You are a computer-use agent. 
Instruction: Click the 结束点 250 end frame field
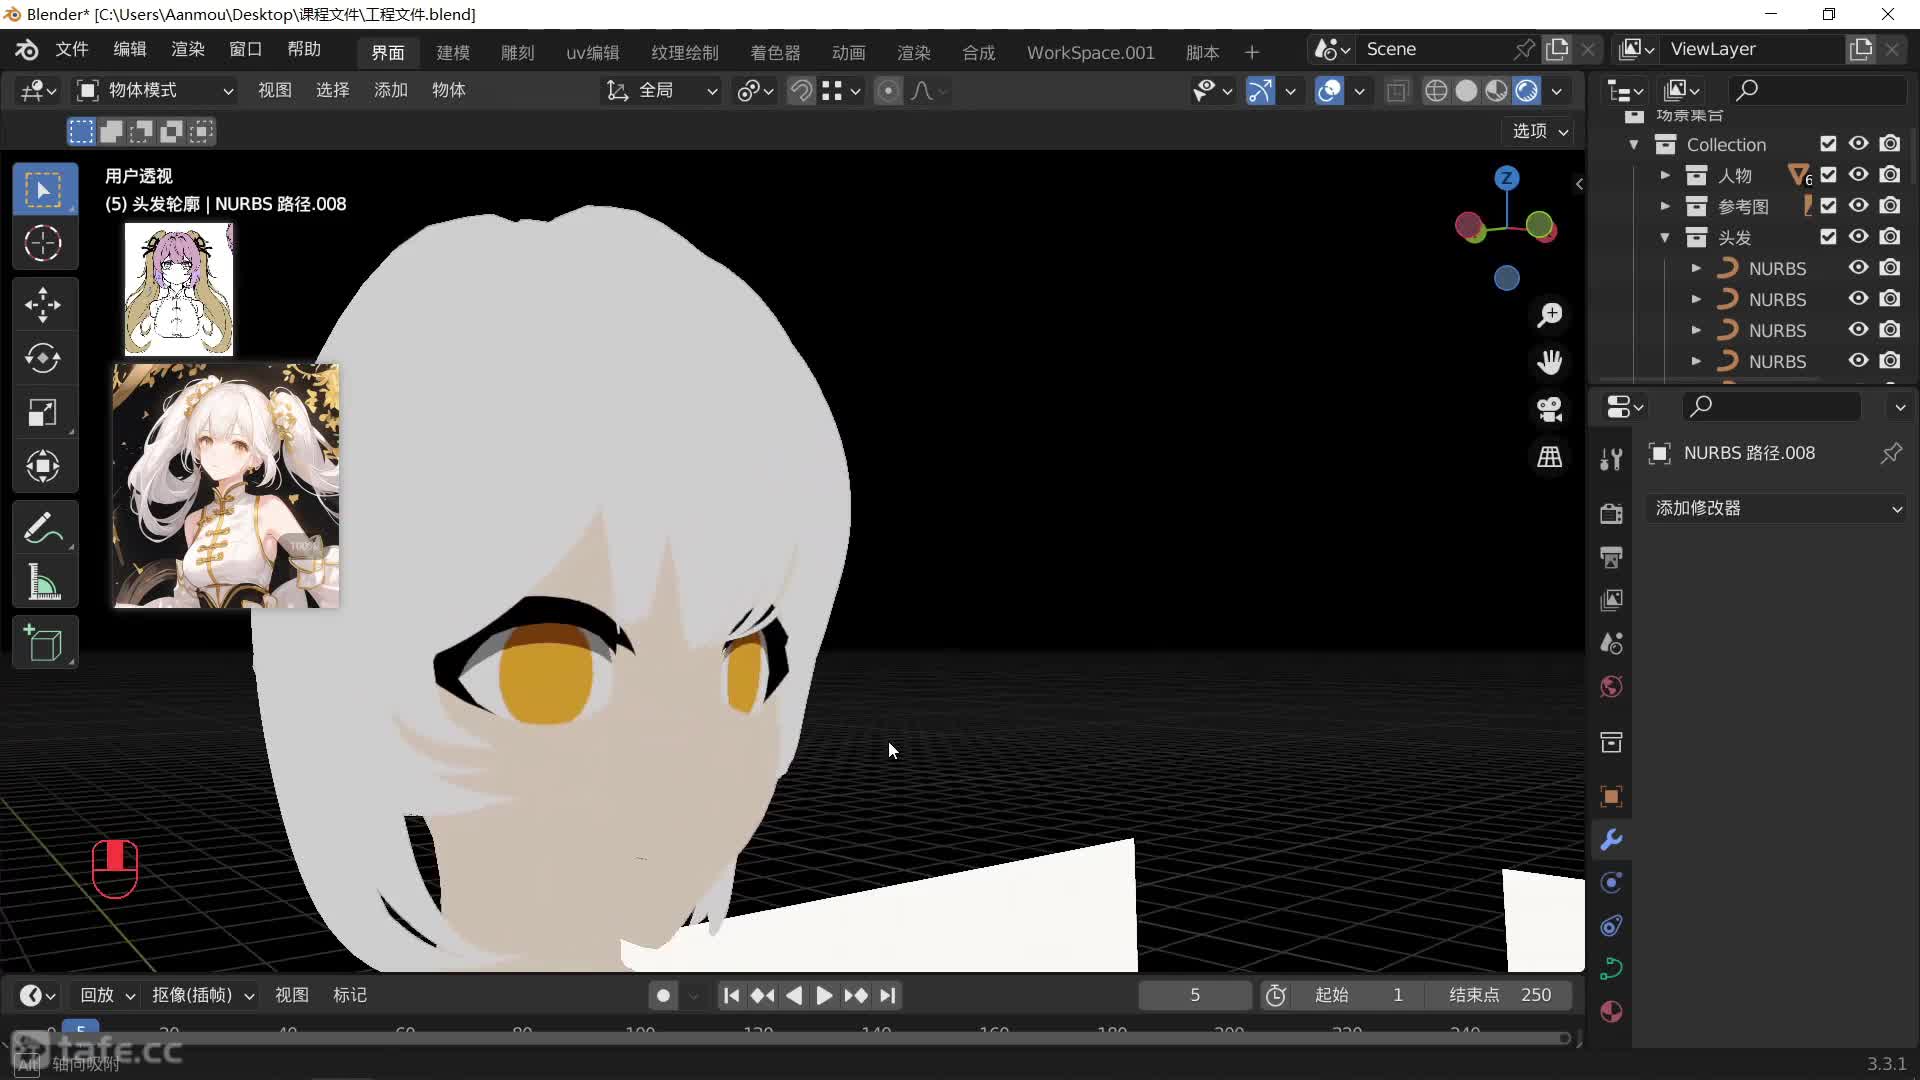[x=1500, y=996]
